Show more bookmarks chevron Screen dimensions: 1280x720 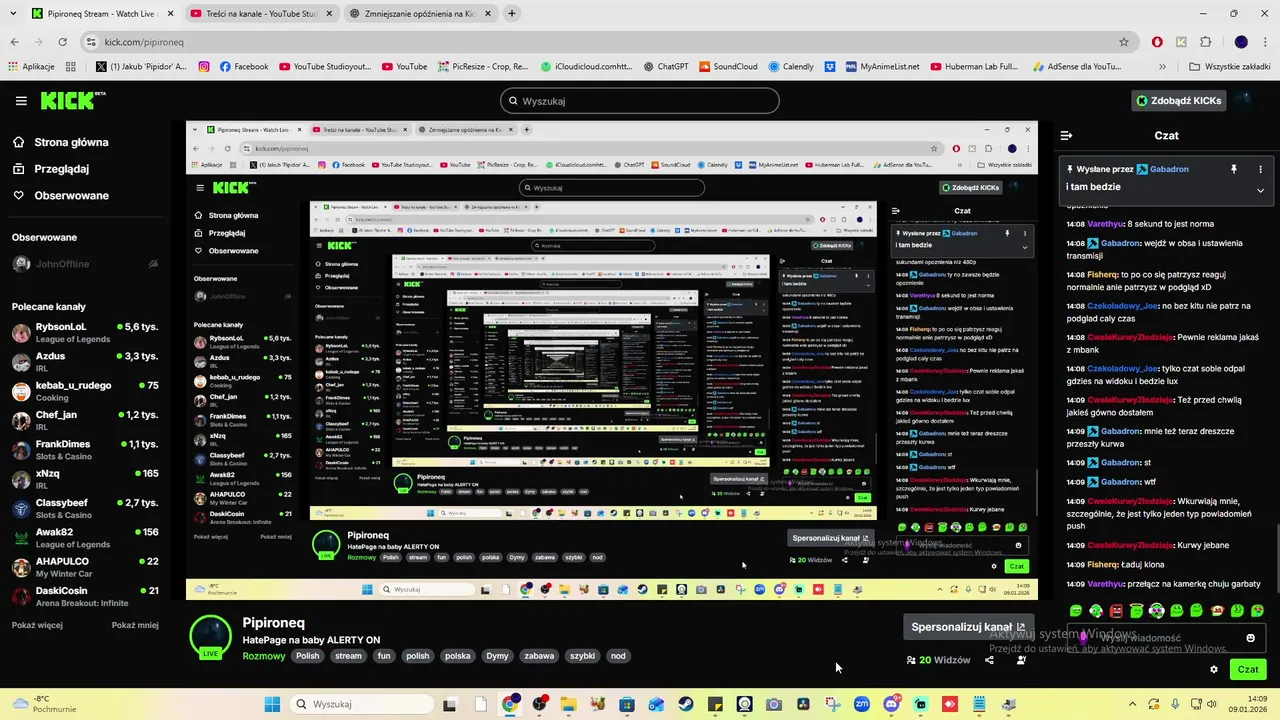tap(1162, 67)
